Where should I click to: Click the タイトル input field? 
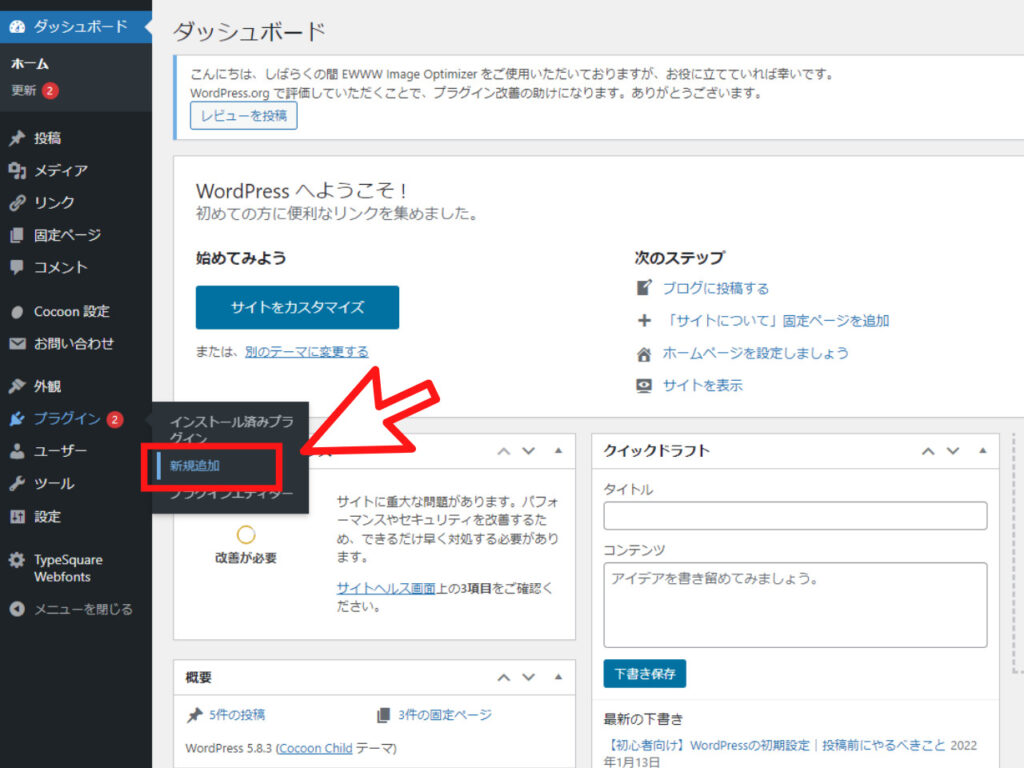click(795, 516)
